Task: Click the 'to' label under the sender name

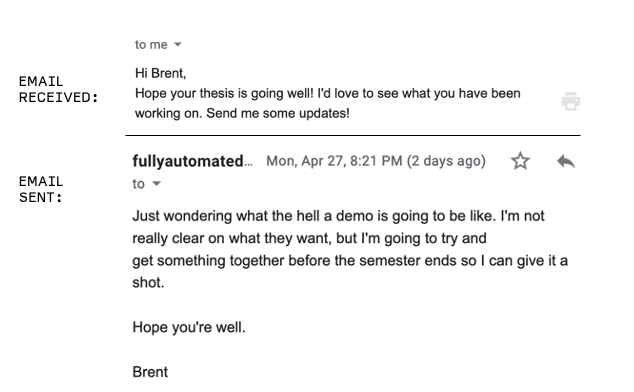Action: (x=138, y=184)
